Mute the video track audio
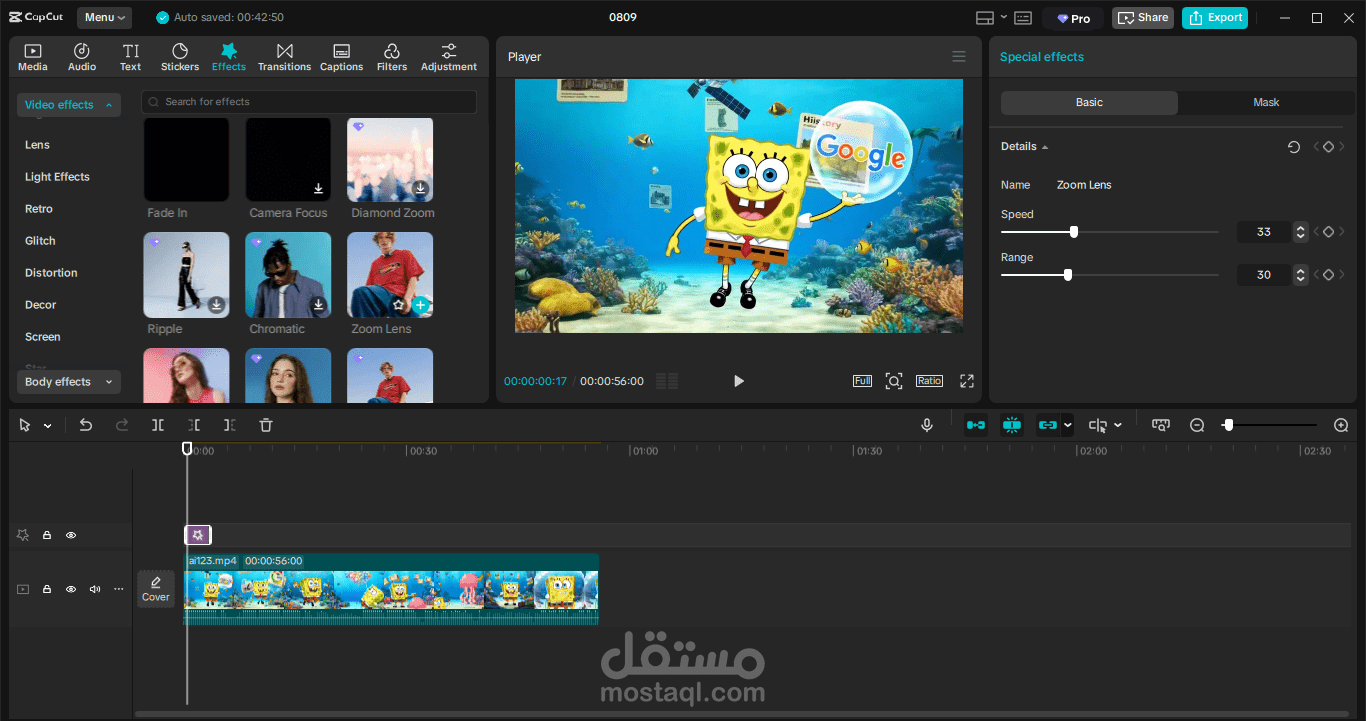Viewport: 1366px width, 721px height. click(x=95, y=590)
